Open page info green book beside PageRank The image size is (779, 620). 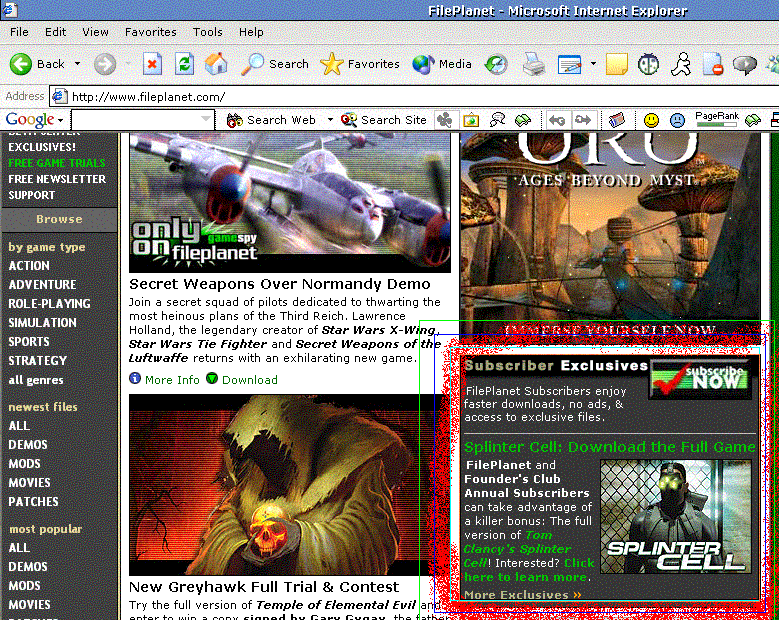(753, 120)
